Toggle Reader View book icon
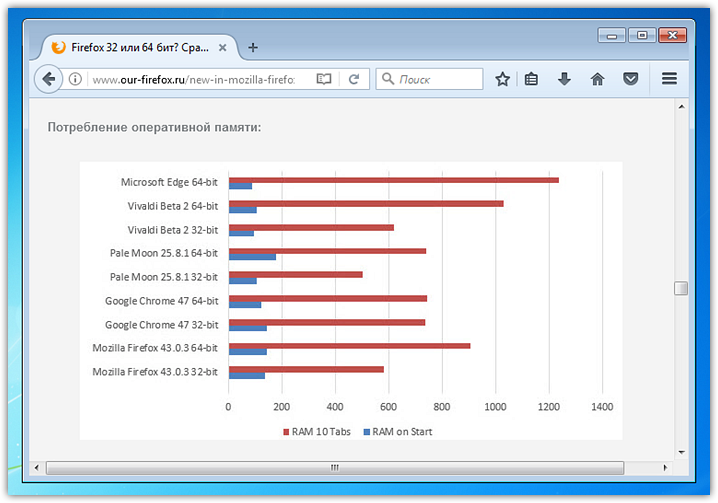The image size is (718, 503). (x=324, y=79)
